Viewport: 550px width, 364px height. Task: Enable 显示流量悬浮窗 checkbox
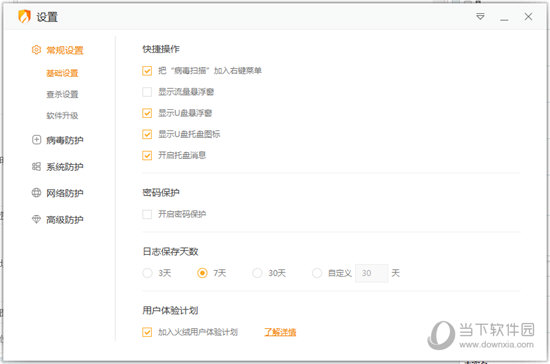(147, 92)
